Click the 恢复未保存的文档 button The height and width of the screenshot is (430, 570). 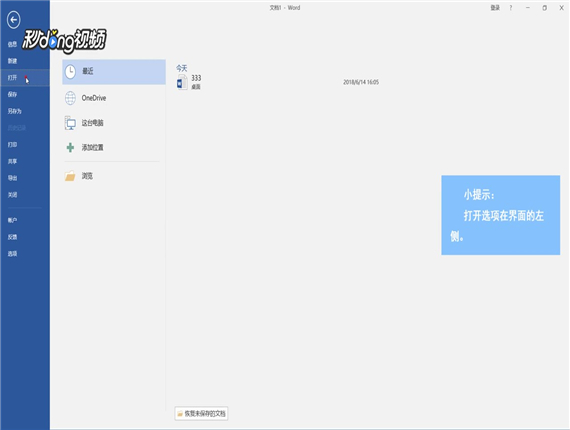coord(201,414)
